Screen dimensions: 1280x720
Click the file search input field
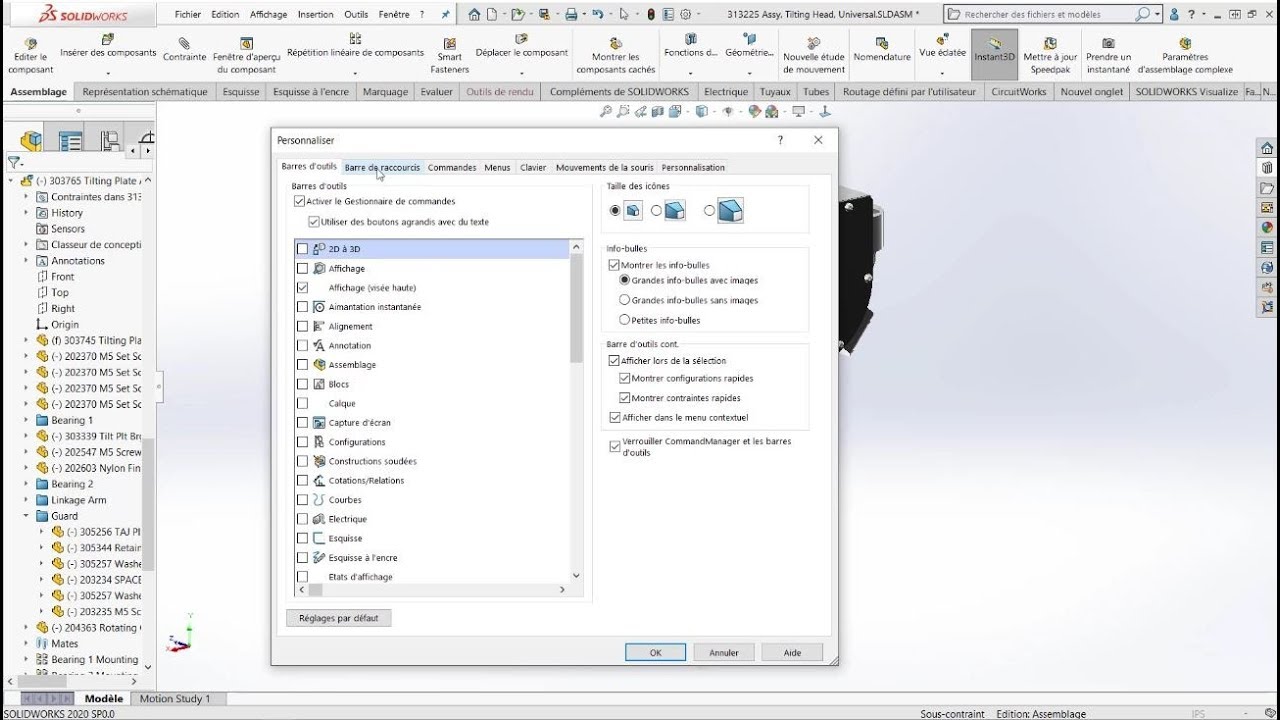pos(1047,14)
